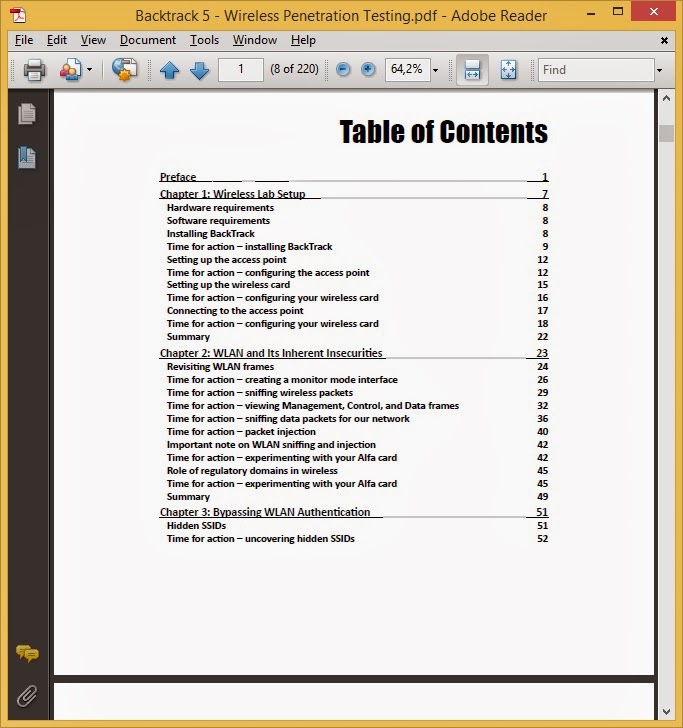The width and height of the screenshot is (683, 728).
Task: Open the collaborate/share icon
Action: (x=70, y=70)
